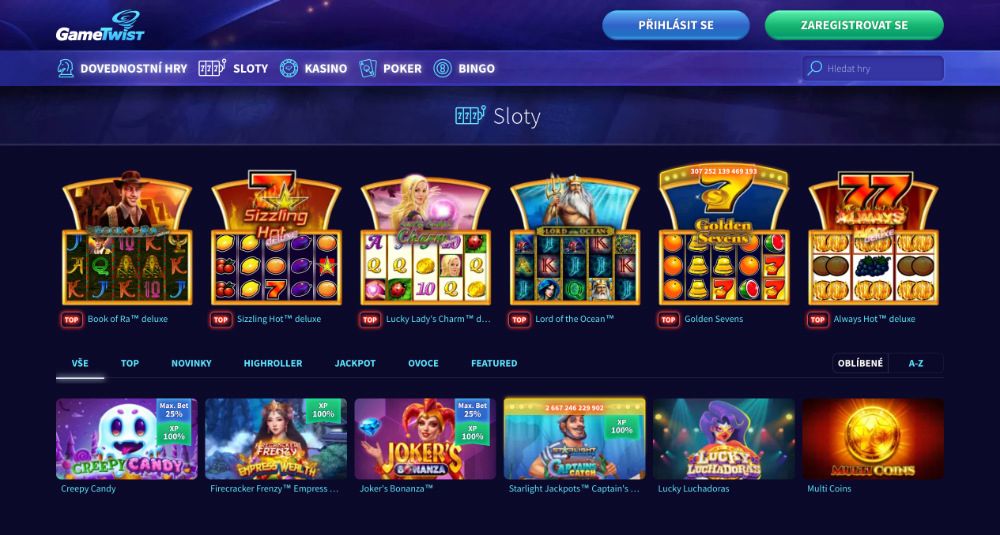Toggle sorting to A-Z
Screen dimensions: 1000x535
click(x=916, y=363)
